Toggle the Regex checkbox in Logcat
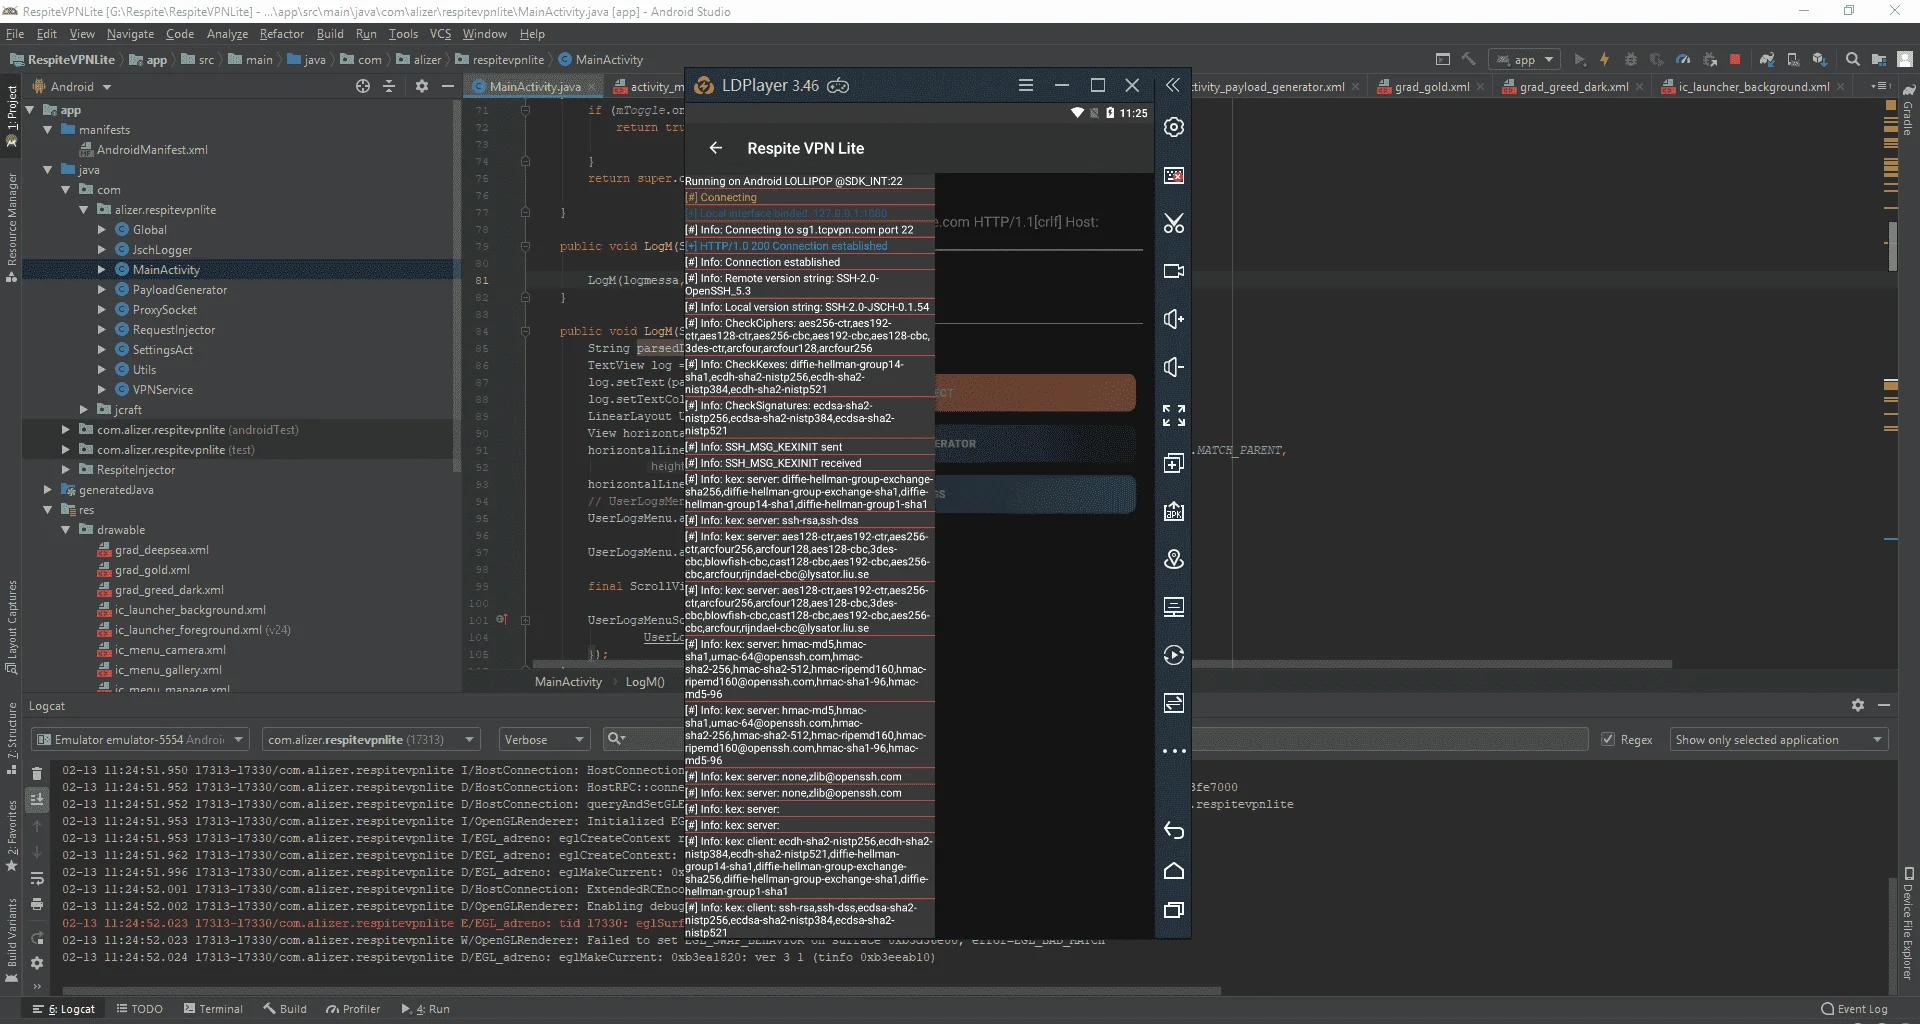 [x=1608, y=740]
